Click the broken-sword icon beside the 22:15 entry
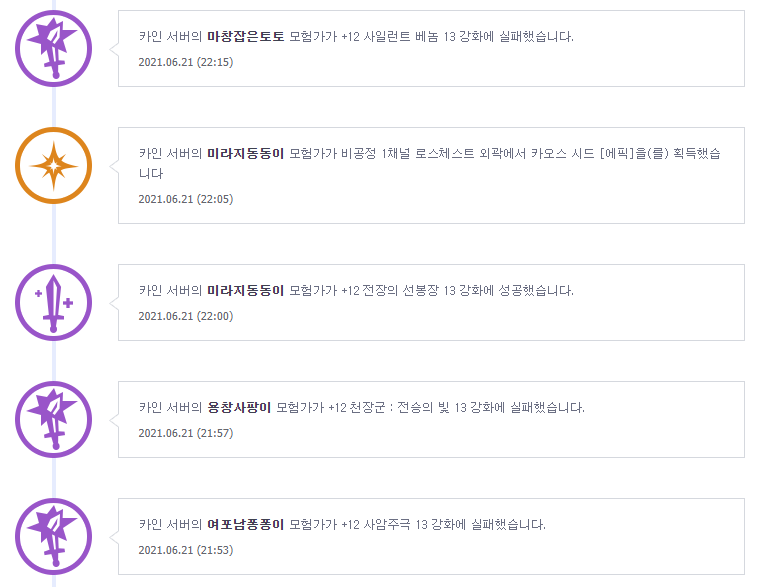 (x=54, y=48)
